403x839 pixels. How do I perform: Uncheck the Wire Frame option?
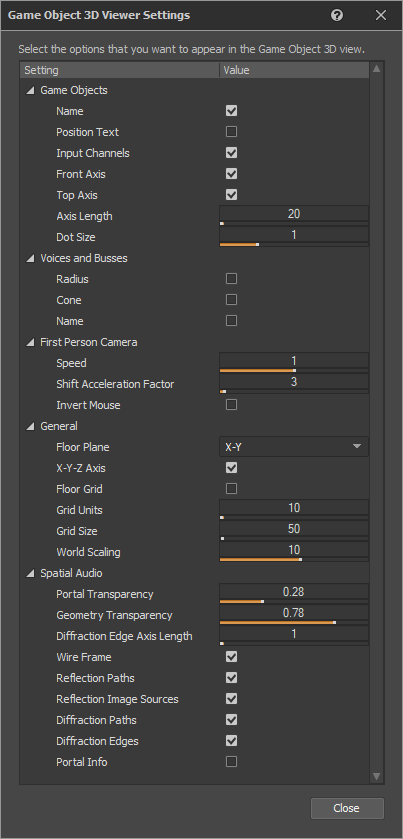[x=231, y=657]
